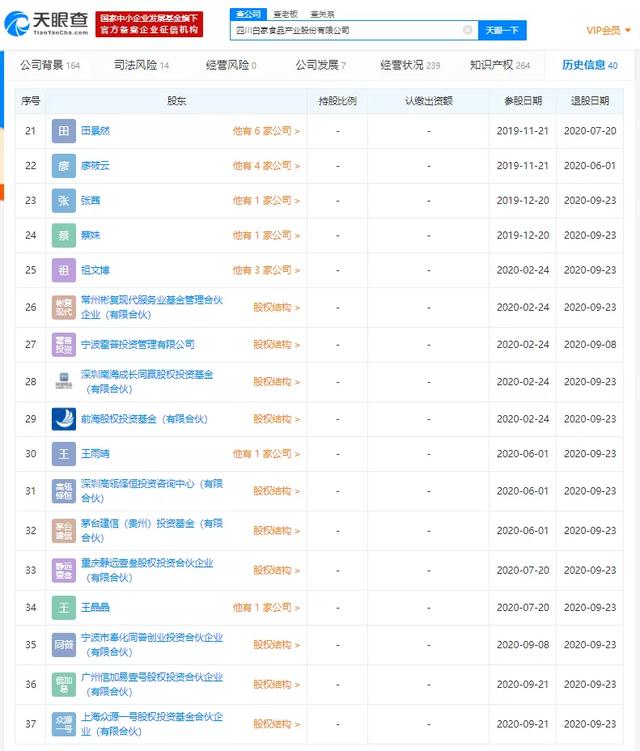Image resolution: width=640 pixels, height=751 pixels.
Task: Expand 他有 6 家公司 in row 21
Action: (266, 131)
